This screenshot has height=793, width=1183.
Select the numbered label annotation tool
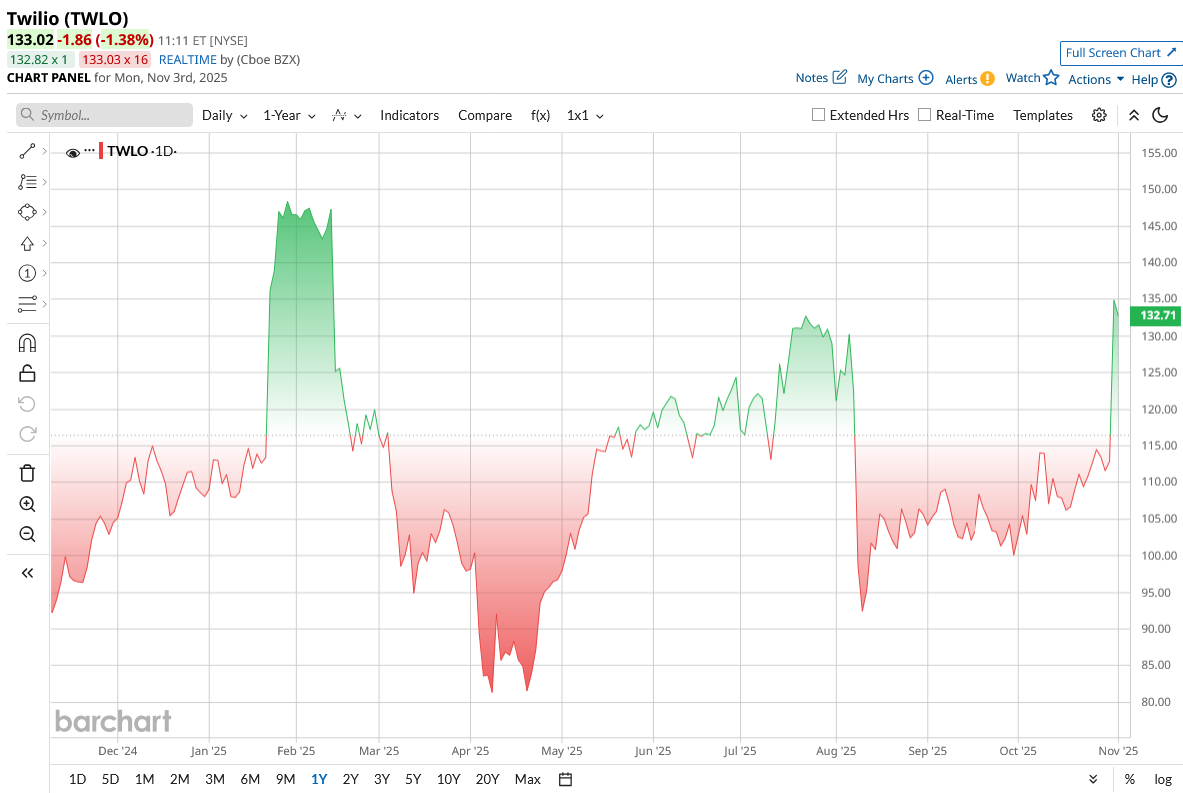27,273
